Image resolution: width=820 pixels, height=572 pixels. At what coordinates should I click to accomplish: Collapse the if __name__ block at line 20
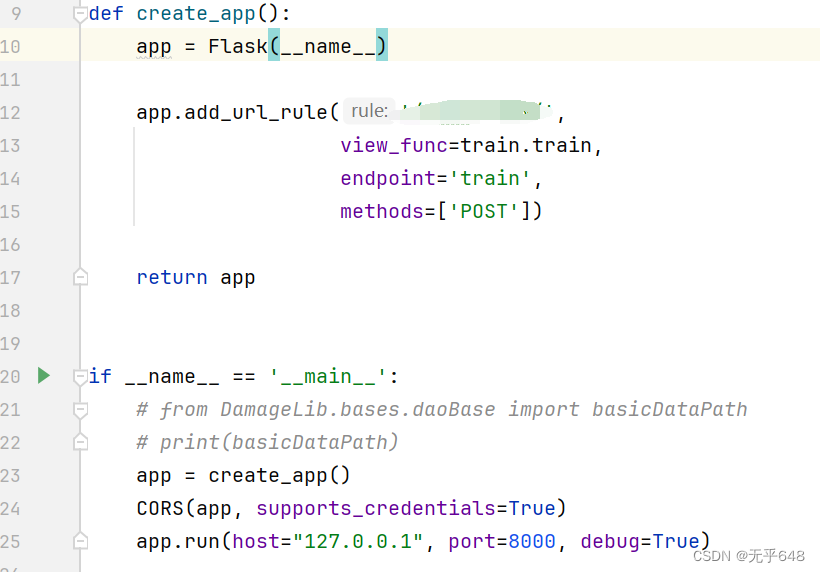point(80,376)
